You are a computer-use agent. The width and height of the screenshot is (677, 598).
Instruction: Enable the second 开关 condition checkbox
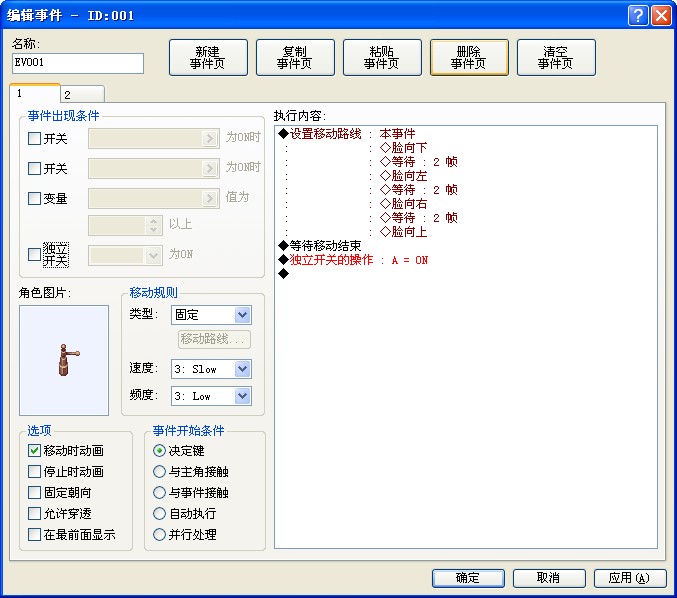[34, 168]
